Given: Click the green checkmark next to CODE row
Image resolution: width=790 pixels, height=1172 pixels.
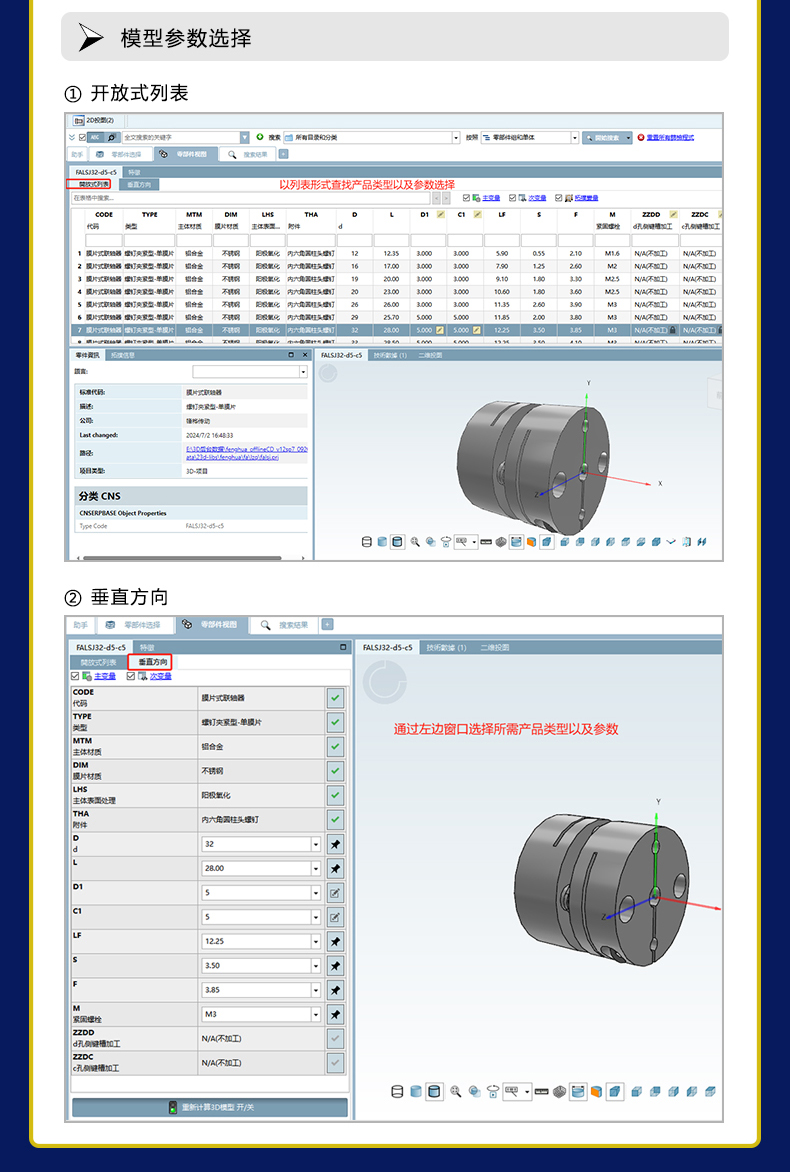Looking at the screenshot, I should [335, 698].
